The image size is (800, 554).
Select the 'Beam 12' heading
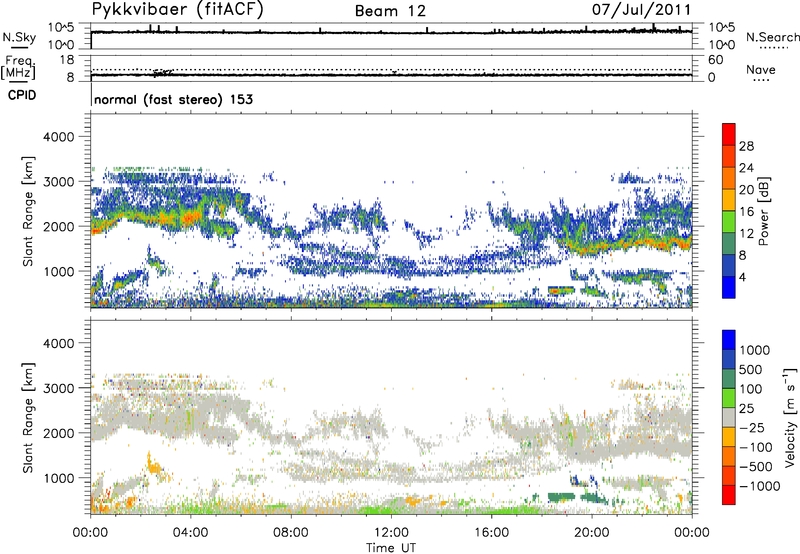click(x=390, y=11)
